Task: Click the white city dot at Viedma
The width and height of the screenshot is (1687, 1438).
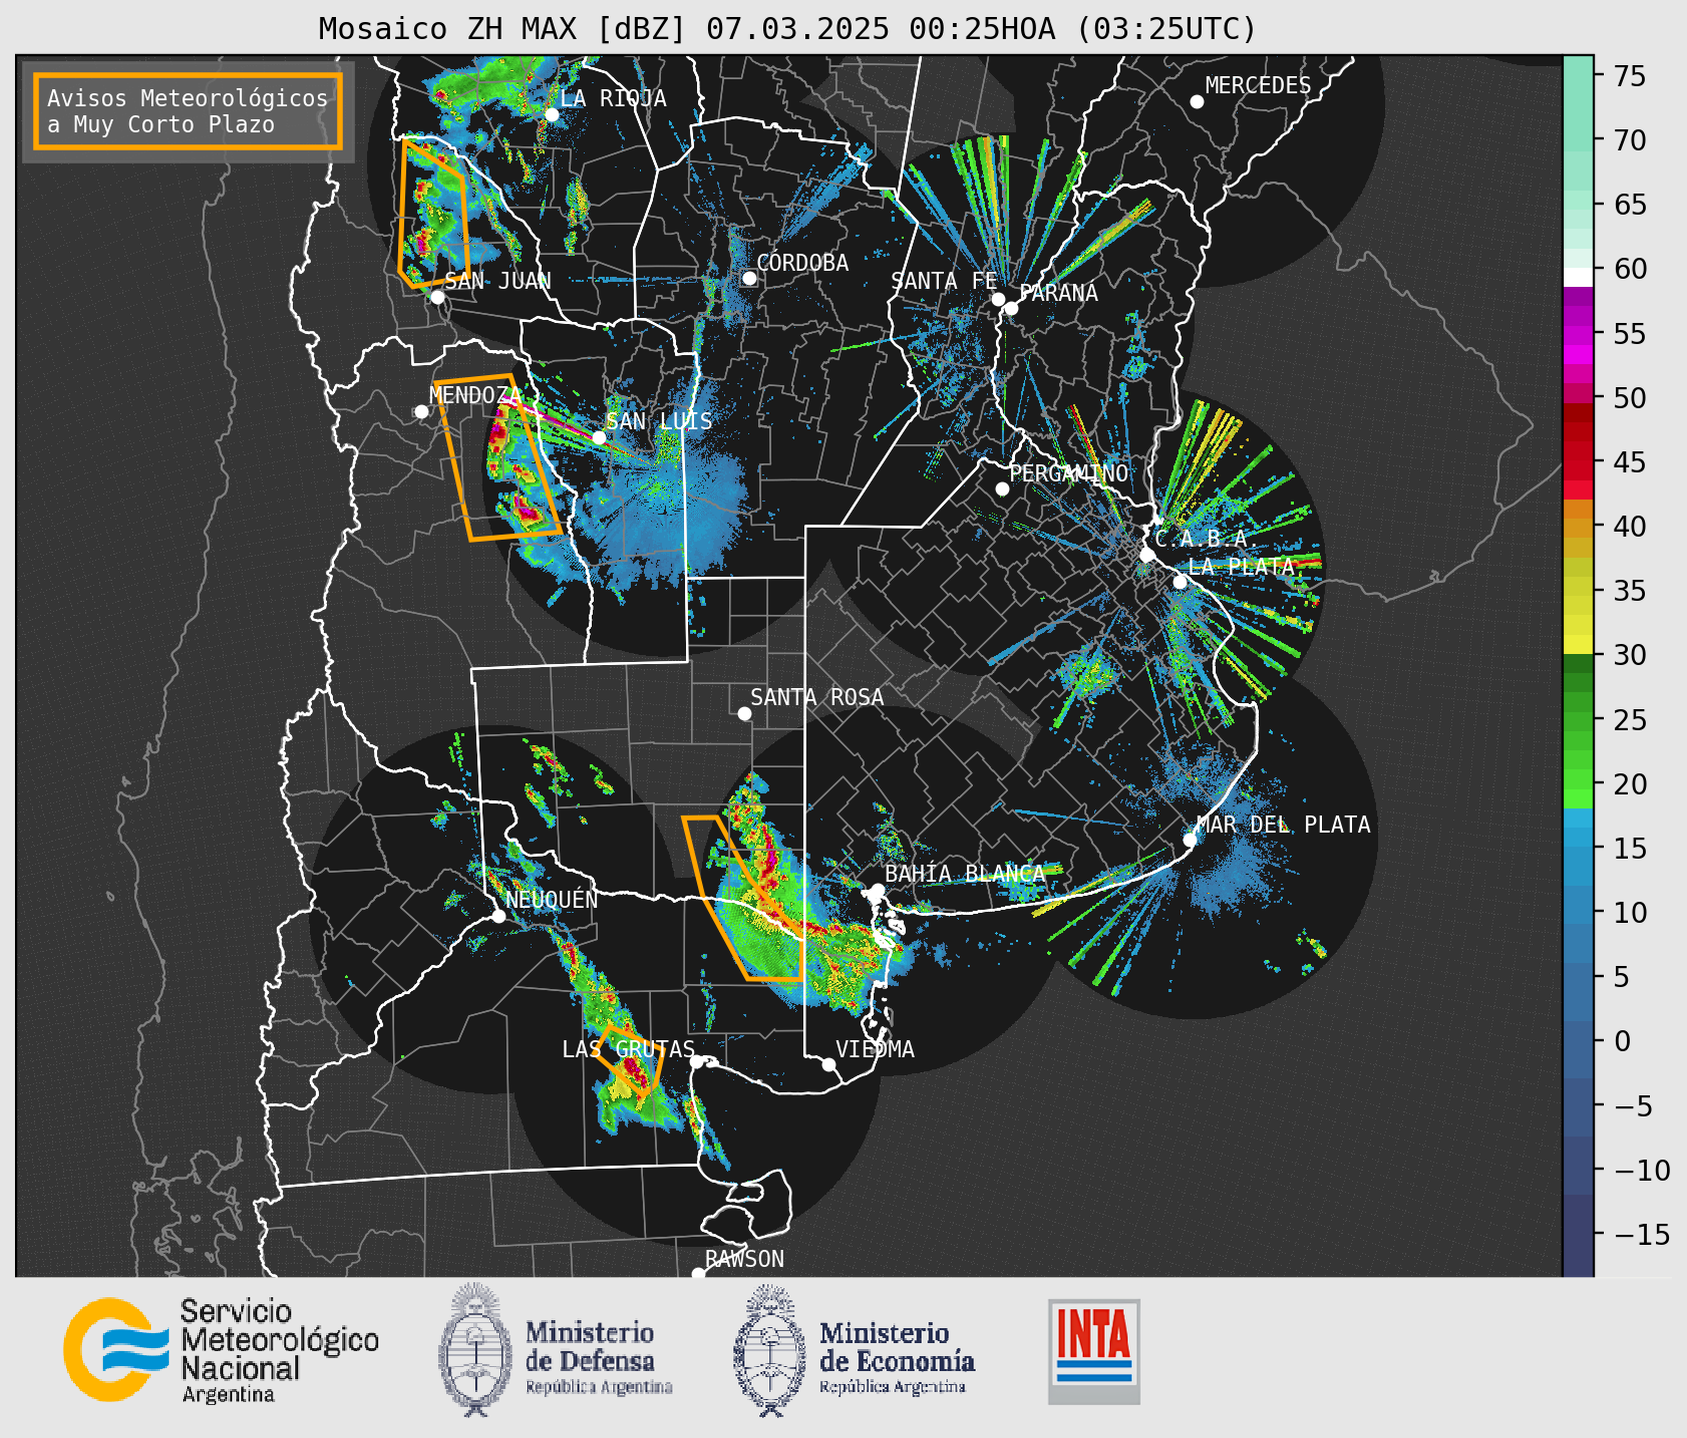Action: point(829,1064)
